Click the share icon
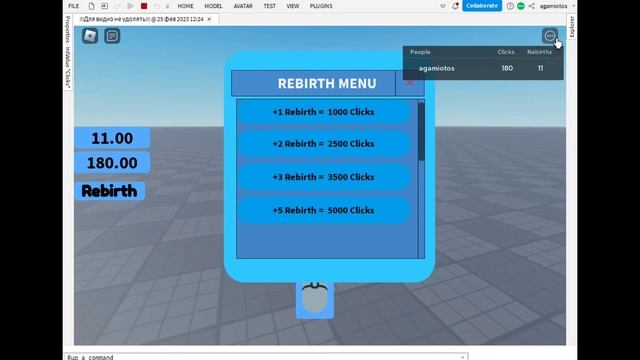This screenshot has width=640, height=360. pos(531,6)
